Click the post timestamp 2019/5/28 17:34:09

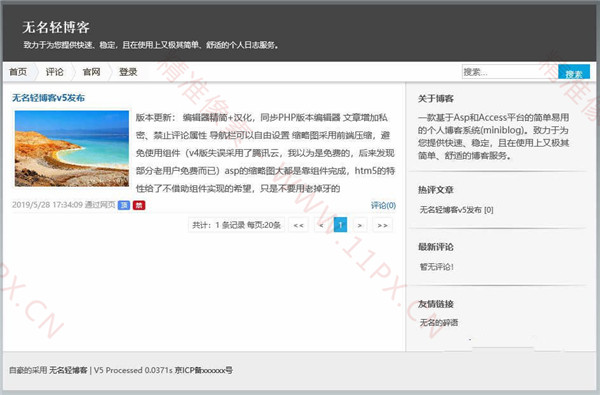click(47, 205)
